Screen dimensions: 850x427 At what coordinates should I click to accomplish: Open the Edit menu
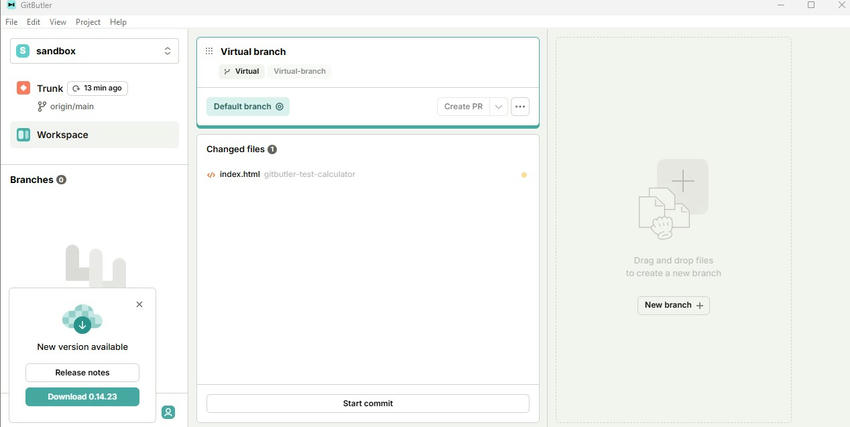pyautogui.click(x=34, y=22)
